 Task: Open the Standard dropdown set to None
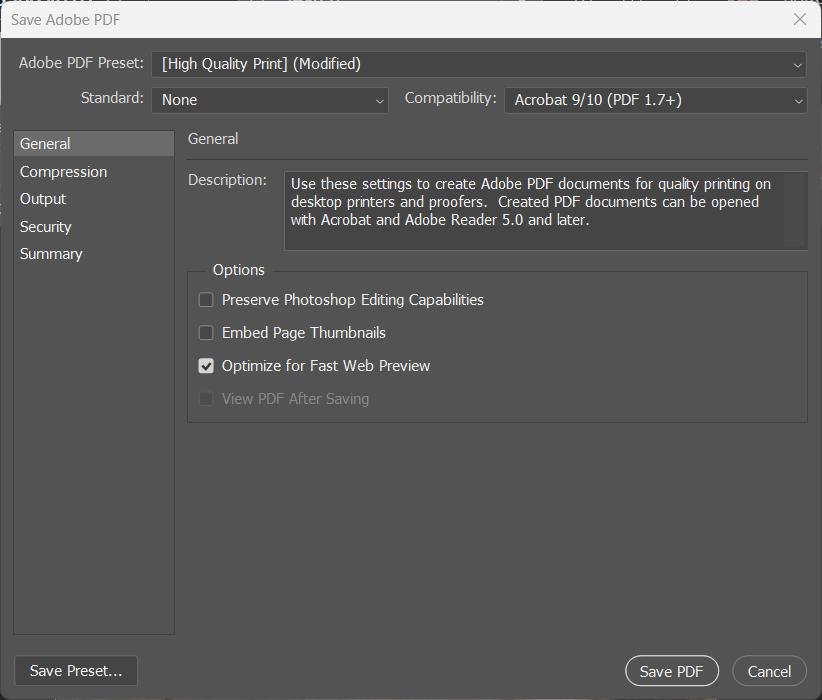tap(269, 100)
